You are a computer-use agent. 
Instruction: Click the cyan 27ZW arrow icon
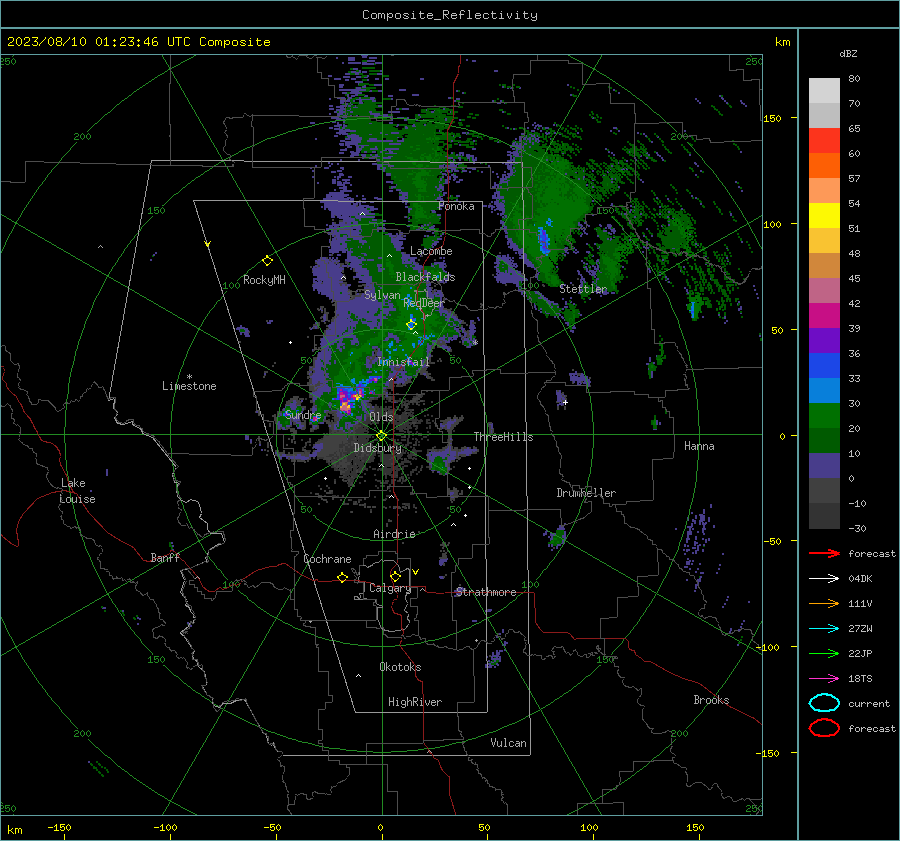coord(824,628)
